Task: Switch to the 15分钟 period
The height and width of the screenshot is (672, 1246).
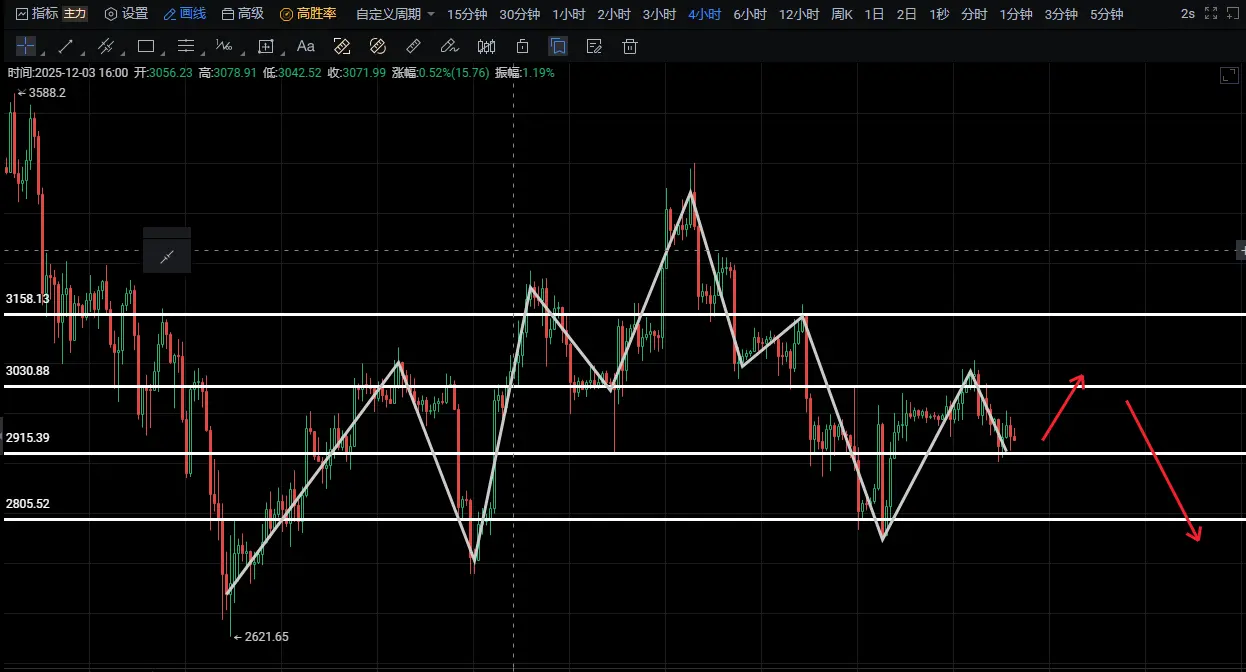Action: tap(467, 14)
